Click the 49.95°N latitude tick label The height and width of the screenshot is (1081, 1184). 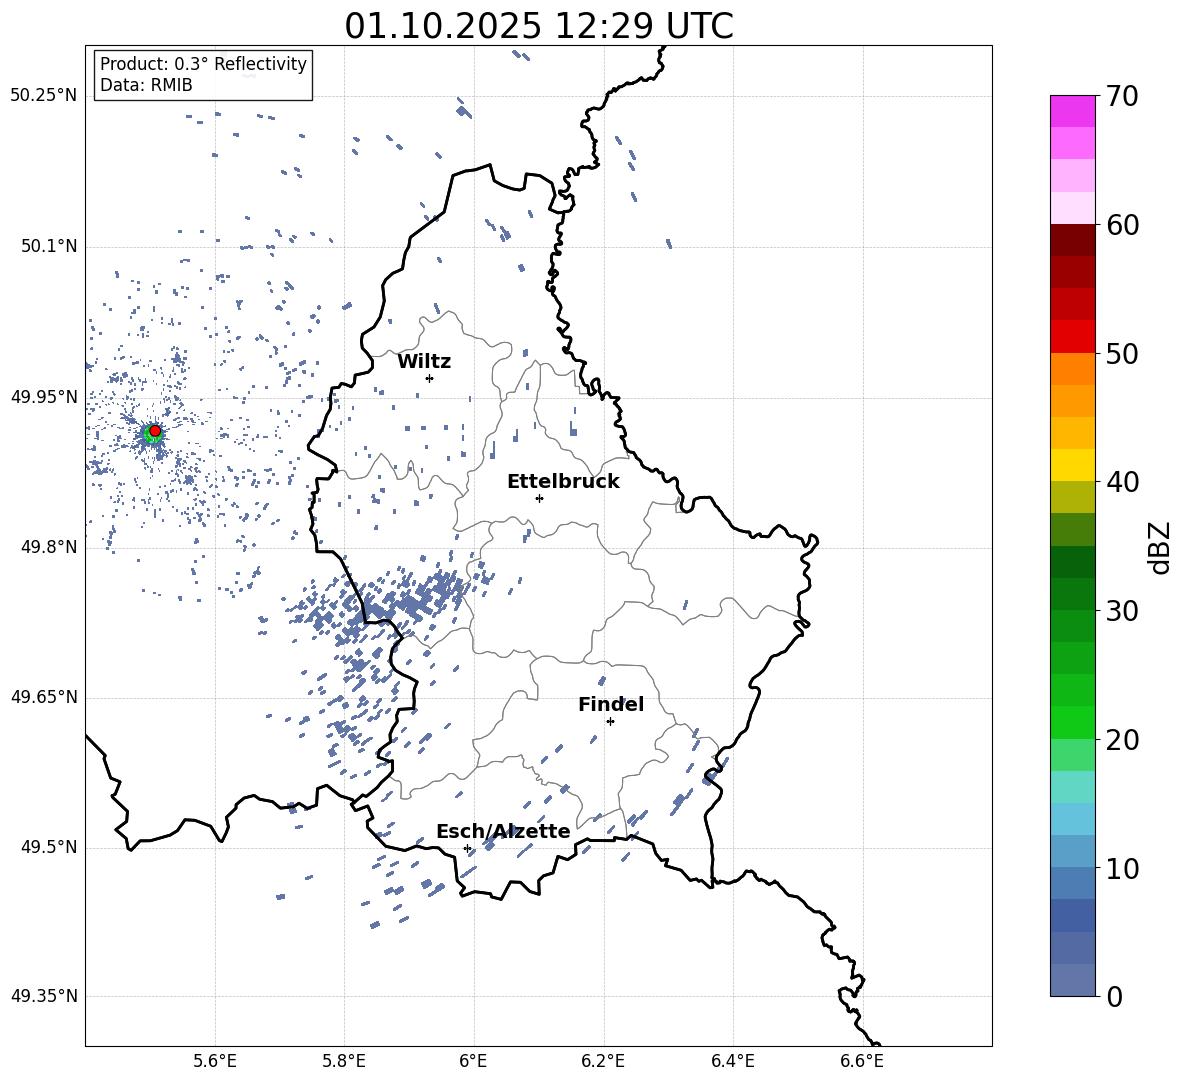tap(44, 397)
